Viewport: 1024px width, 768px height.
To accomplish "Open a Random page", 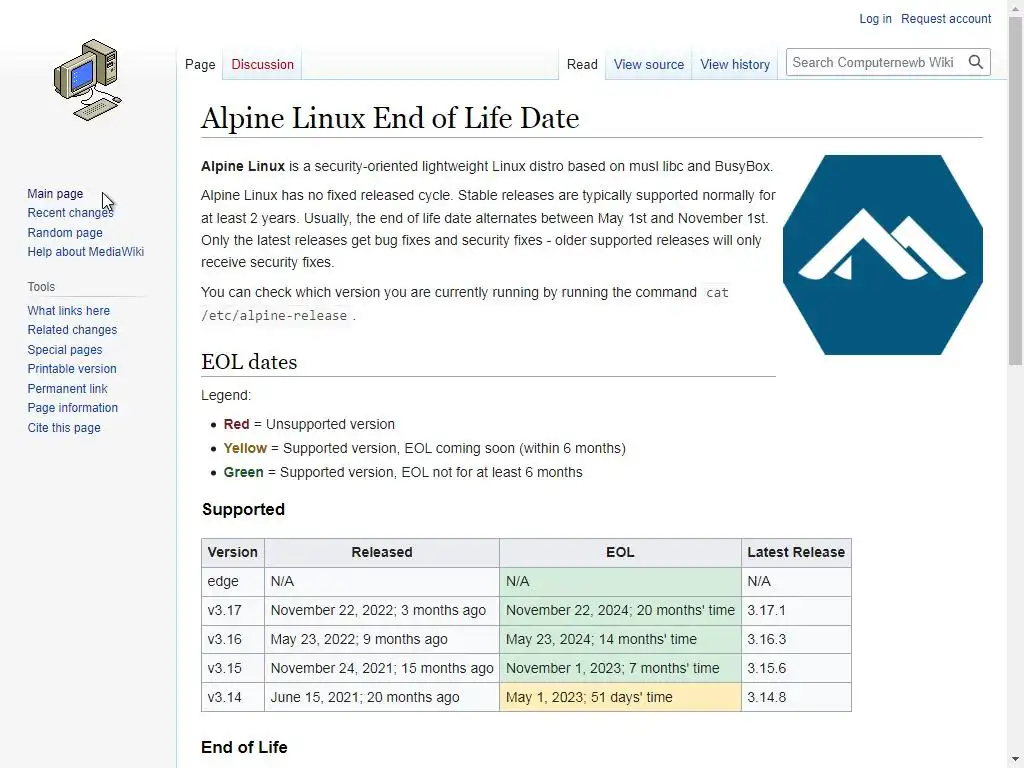I will pyautogui.click(x=65, y=232).
